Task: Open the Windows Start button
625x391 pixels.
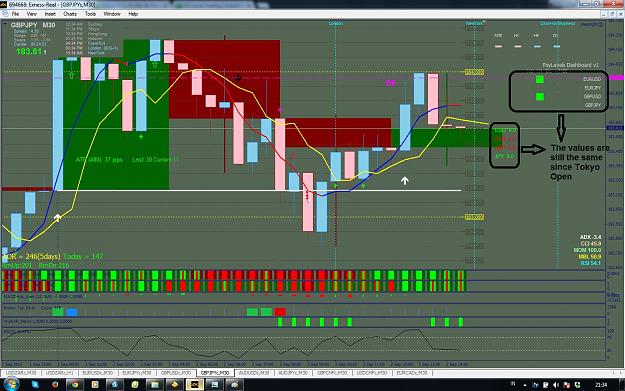Action: coord(11,385)
